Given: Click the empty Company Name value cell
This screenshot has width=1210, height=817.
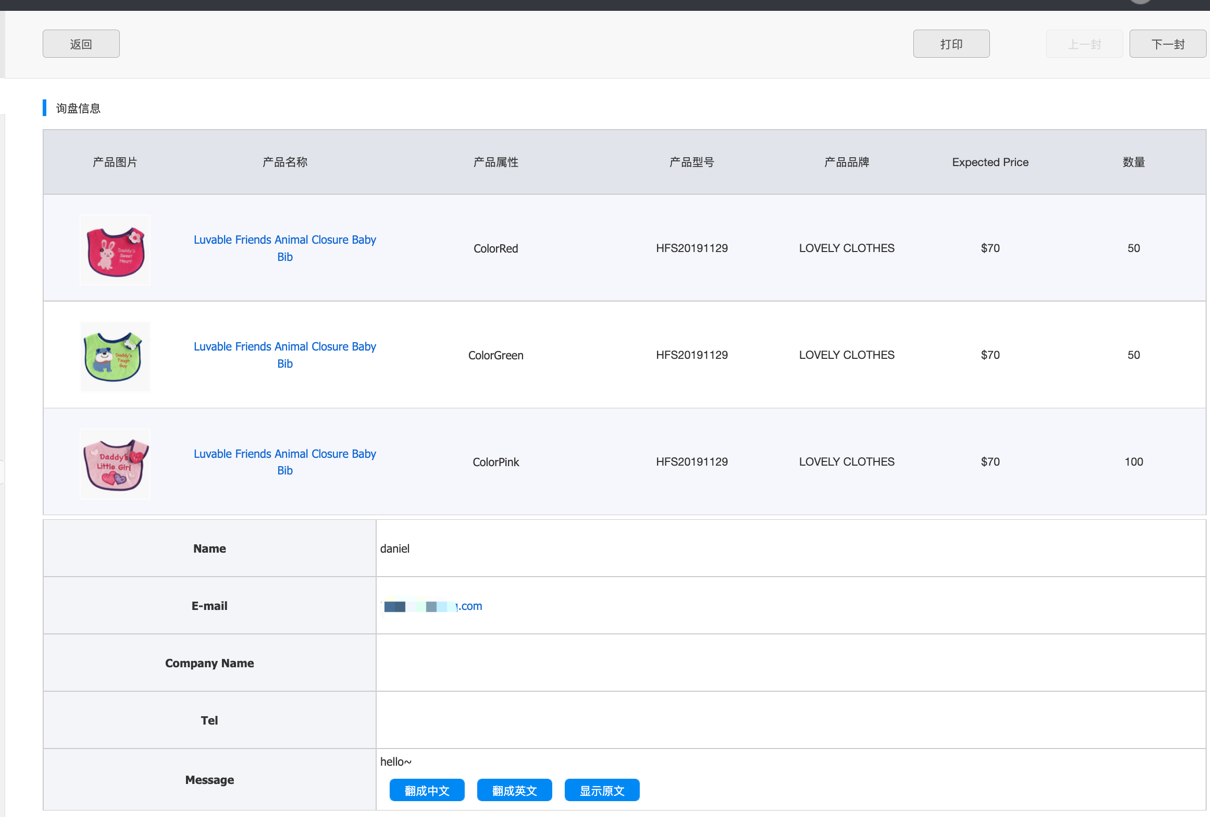Looking at the screenshot, I should click(x=790, y=663).
